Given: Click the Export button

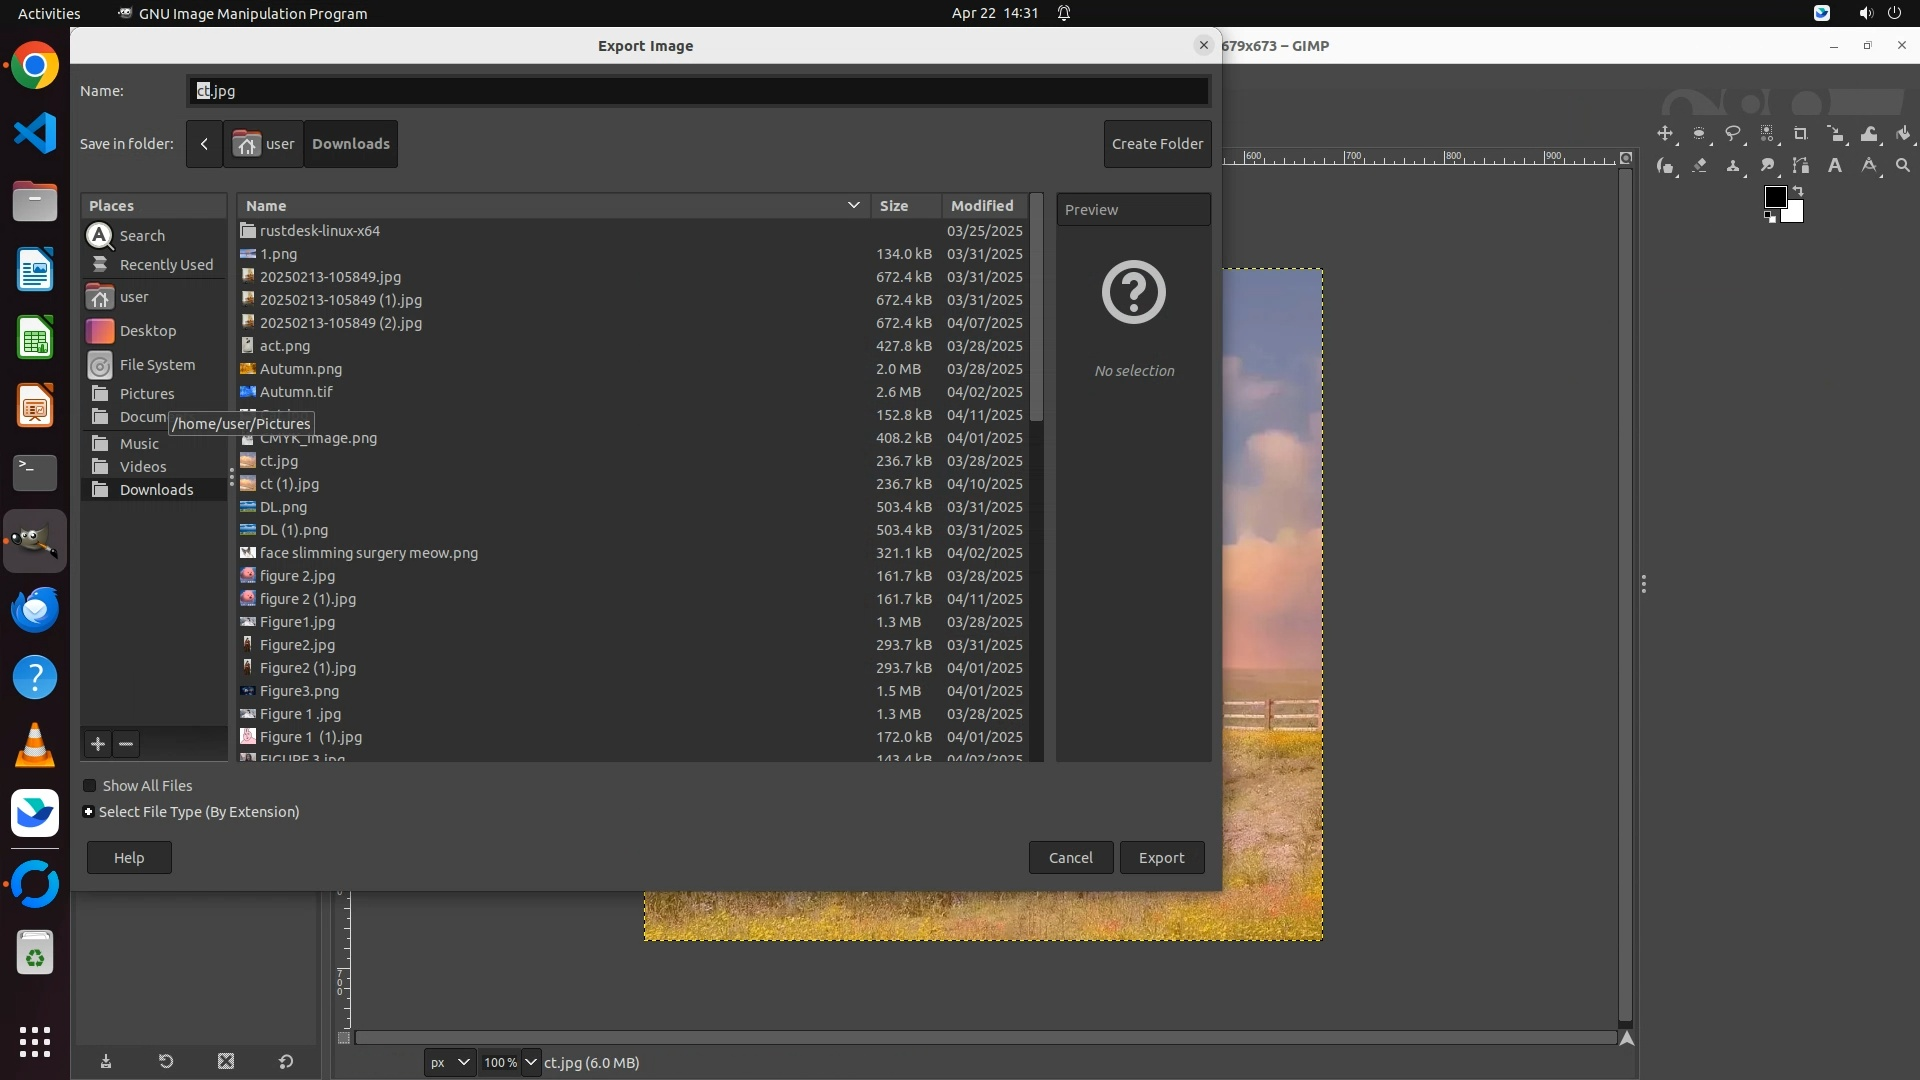Looking at the screenshot, I should 1161,858.
